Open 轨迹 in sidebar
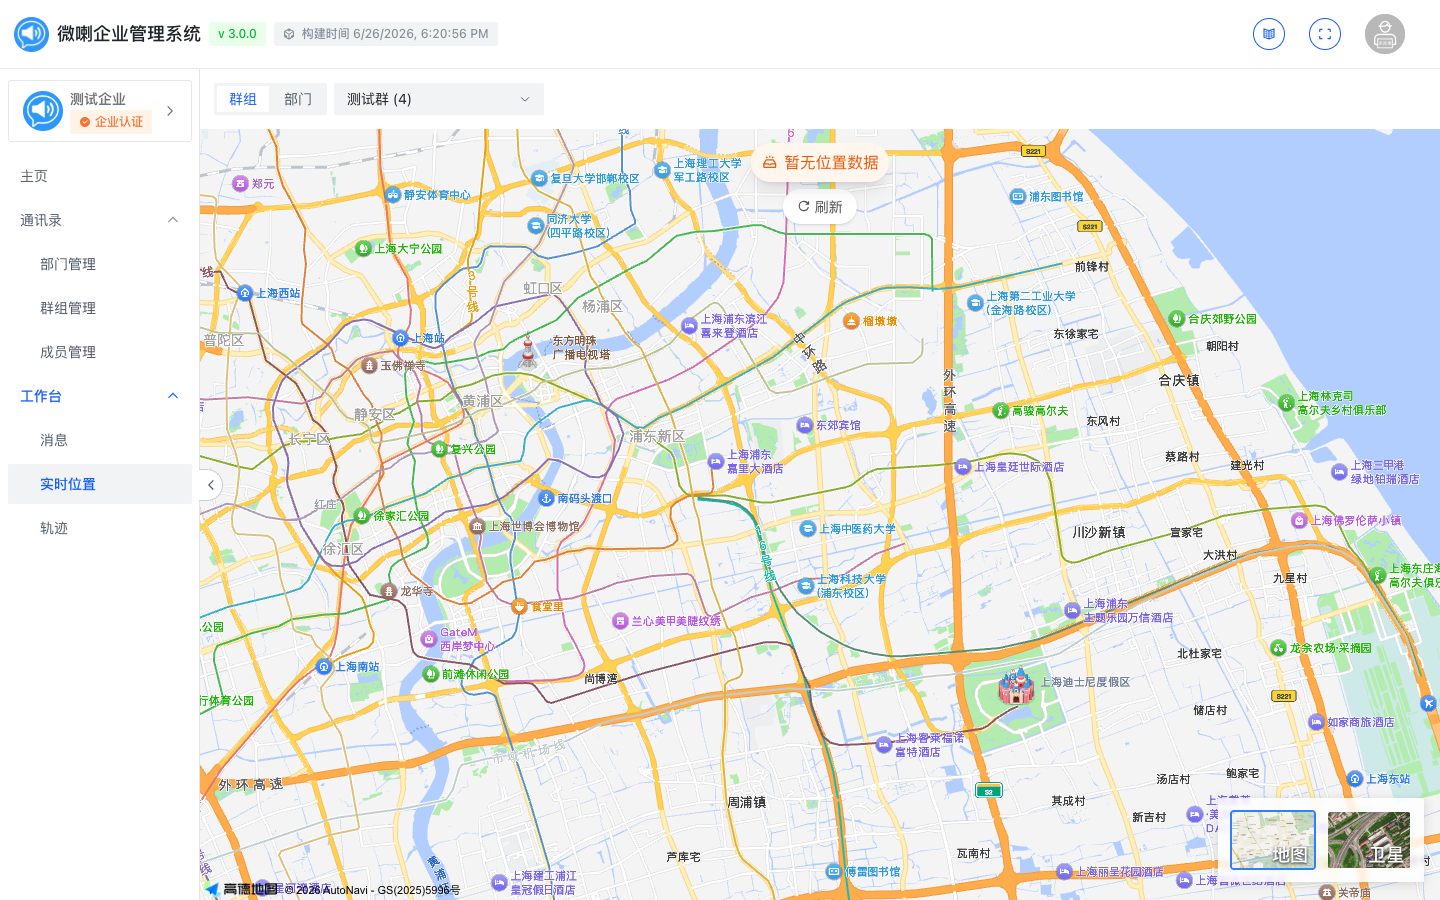Image resolution: width=1440 pixels, height=900 pixels. tap(100, 528)
